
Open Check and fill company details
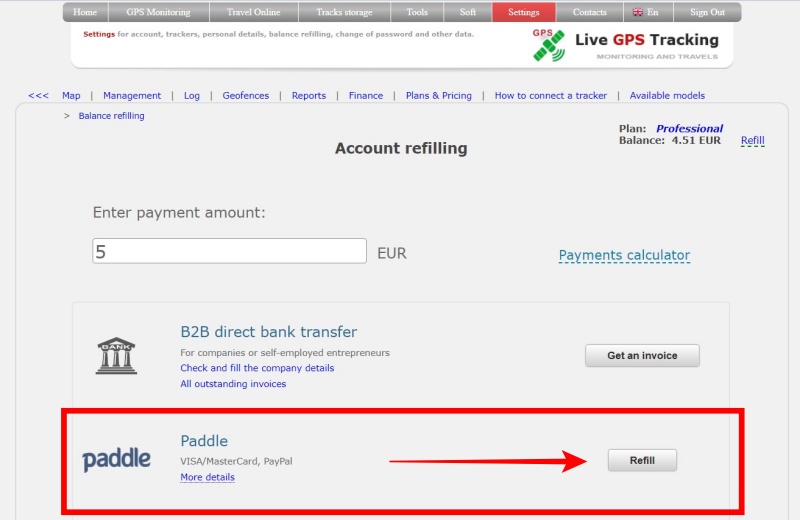click(257, 368)
